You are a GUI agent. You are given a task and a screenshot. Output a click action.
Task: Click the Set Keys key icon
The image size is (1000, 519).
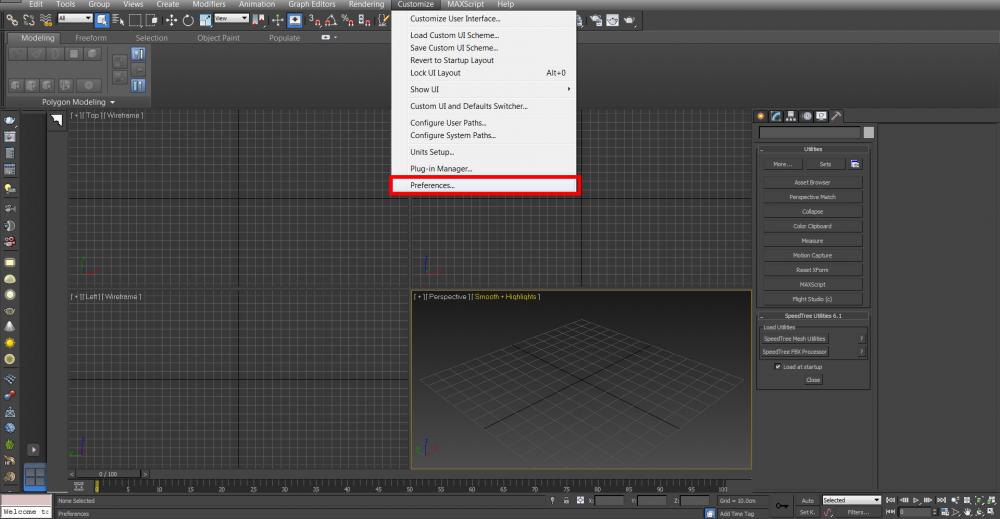tap(782, 506)
